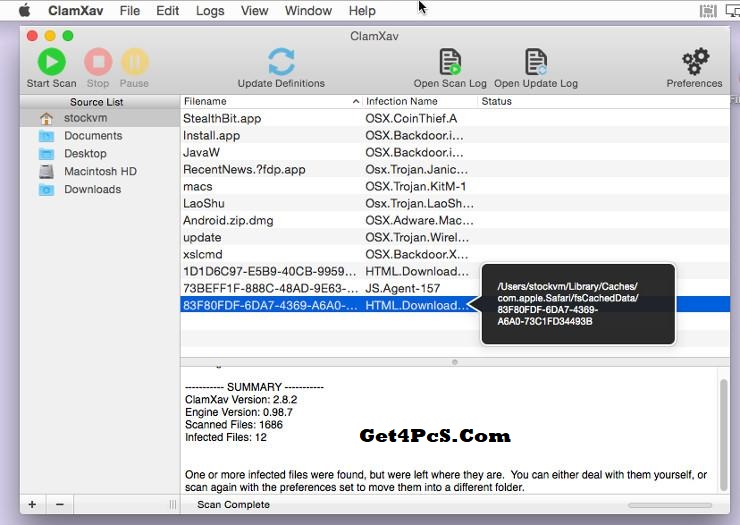740x525 pixels.
Task: Click the Status column header
Action: tap(497, 101)
